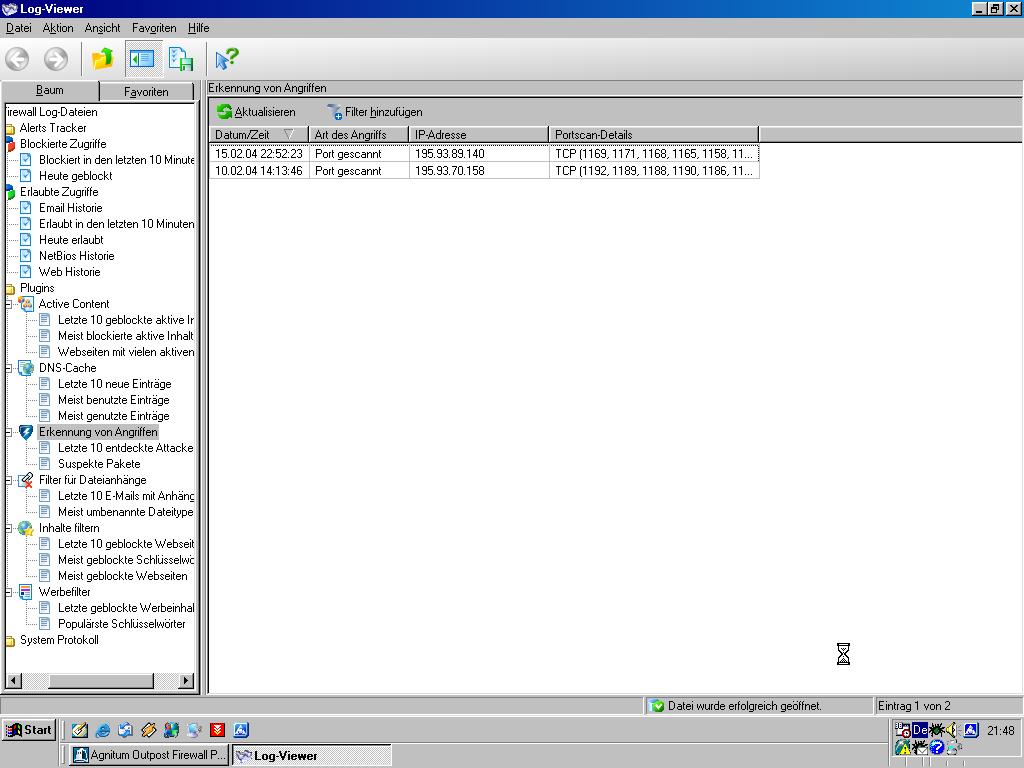Click the blue question mark tray icon
This screenshot has width=1024, height=768.
coord(936,747)
